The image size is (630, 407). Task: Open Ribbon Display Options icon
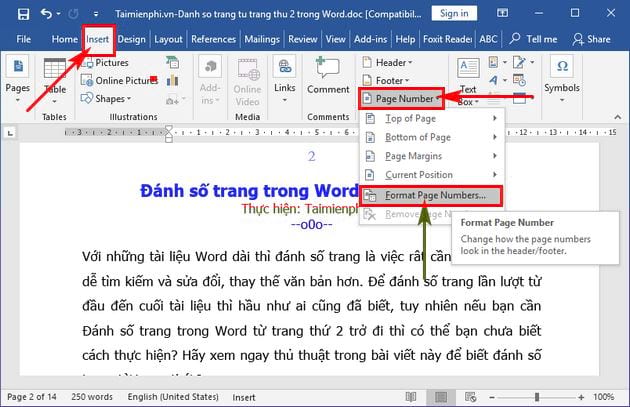502,13
